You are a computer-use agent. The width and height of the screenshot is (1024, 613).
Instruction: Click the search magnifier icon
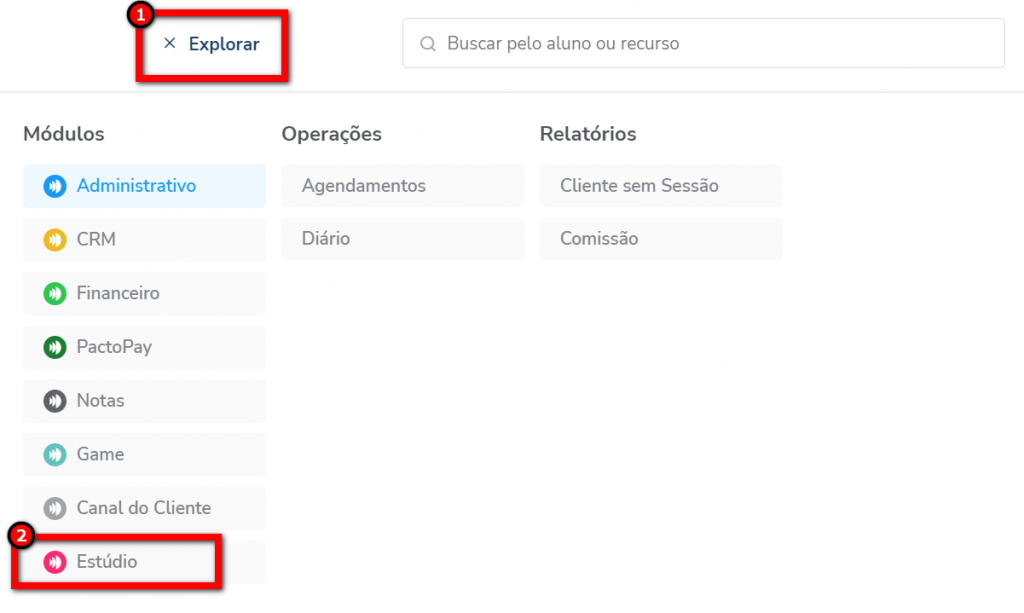[x=428, y=44]
